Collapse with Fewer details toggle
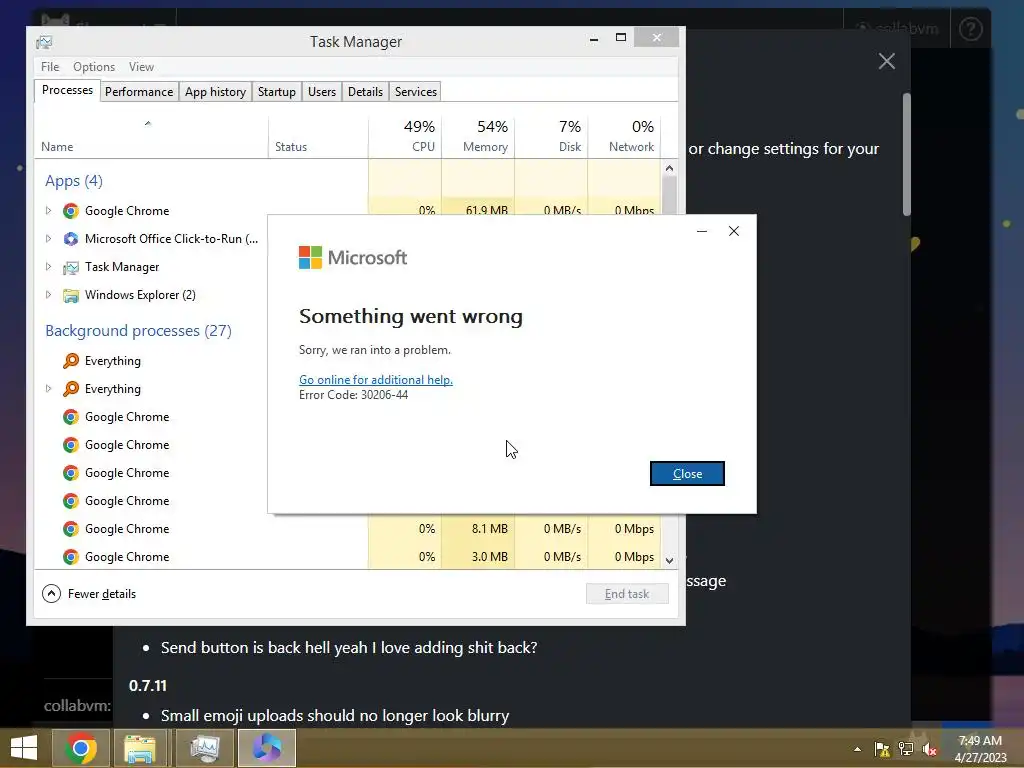This screenshot has width=1024, height=768. [x=89, y=594]
